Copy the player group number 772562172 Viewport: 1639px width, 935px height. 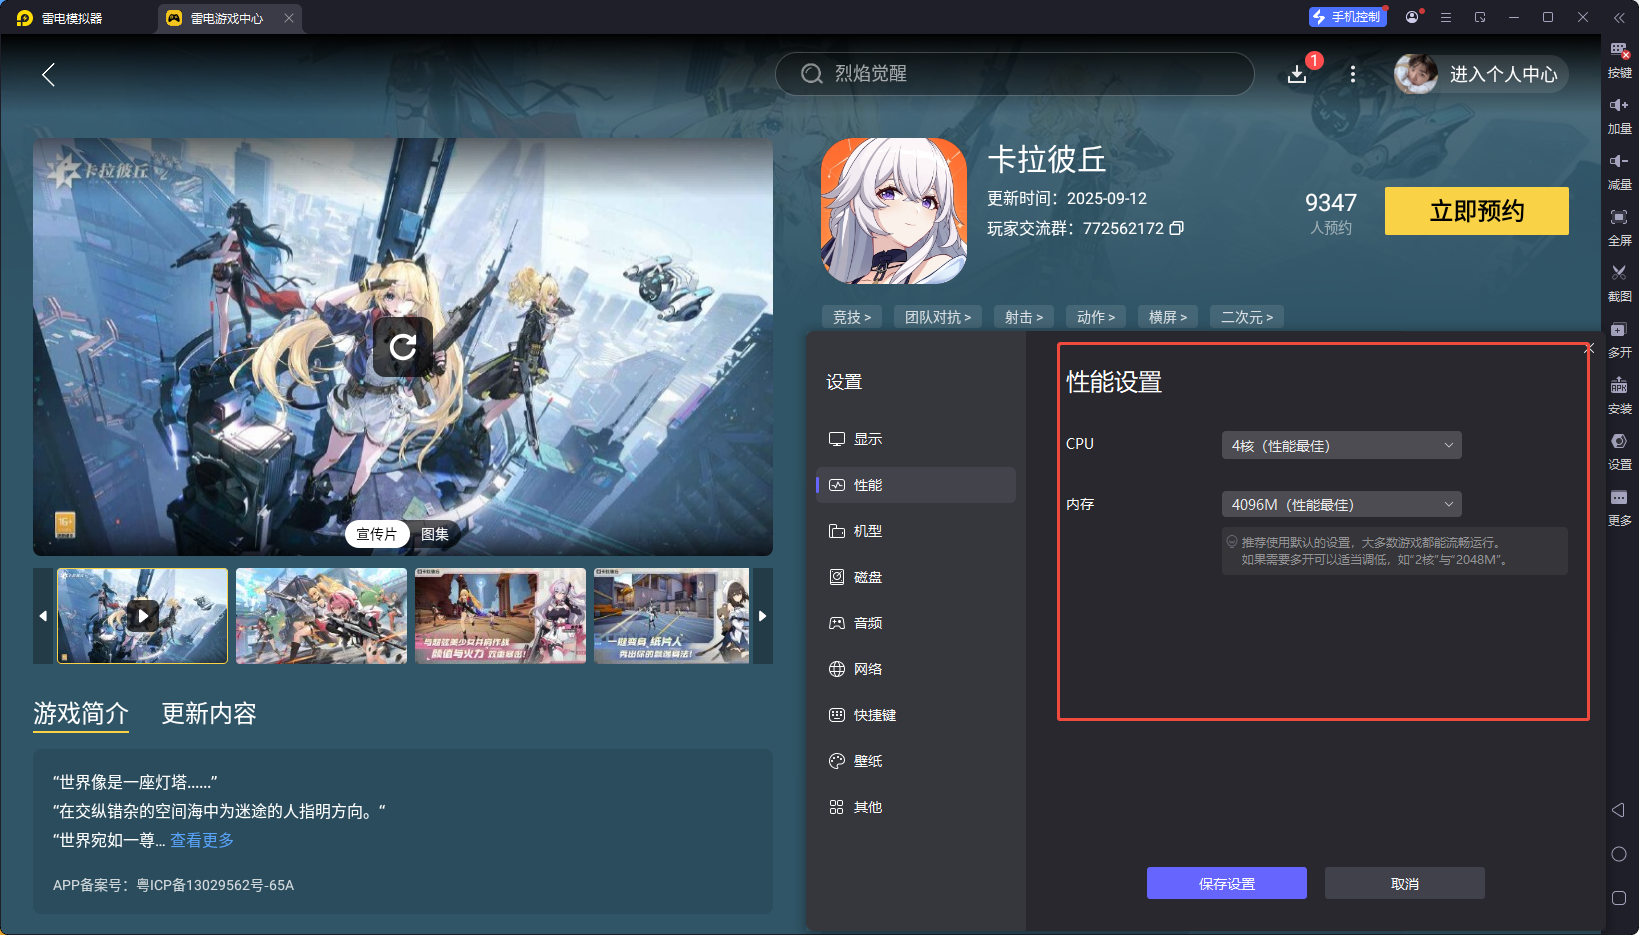coord(1177,228)
